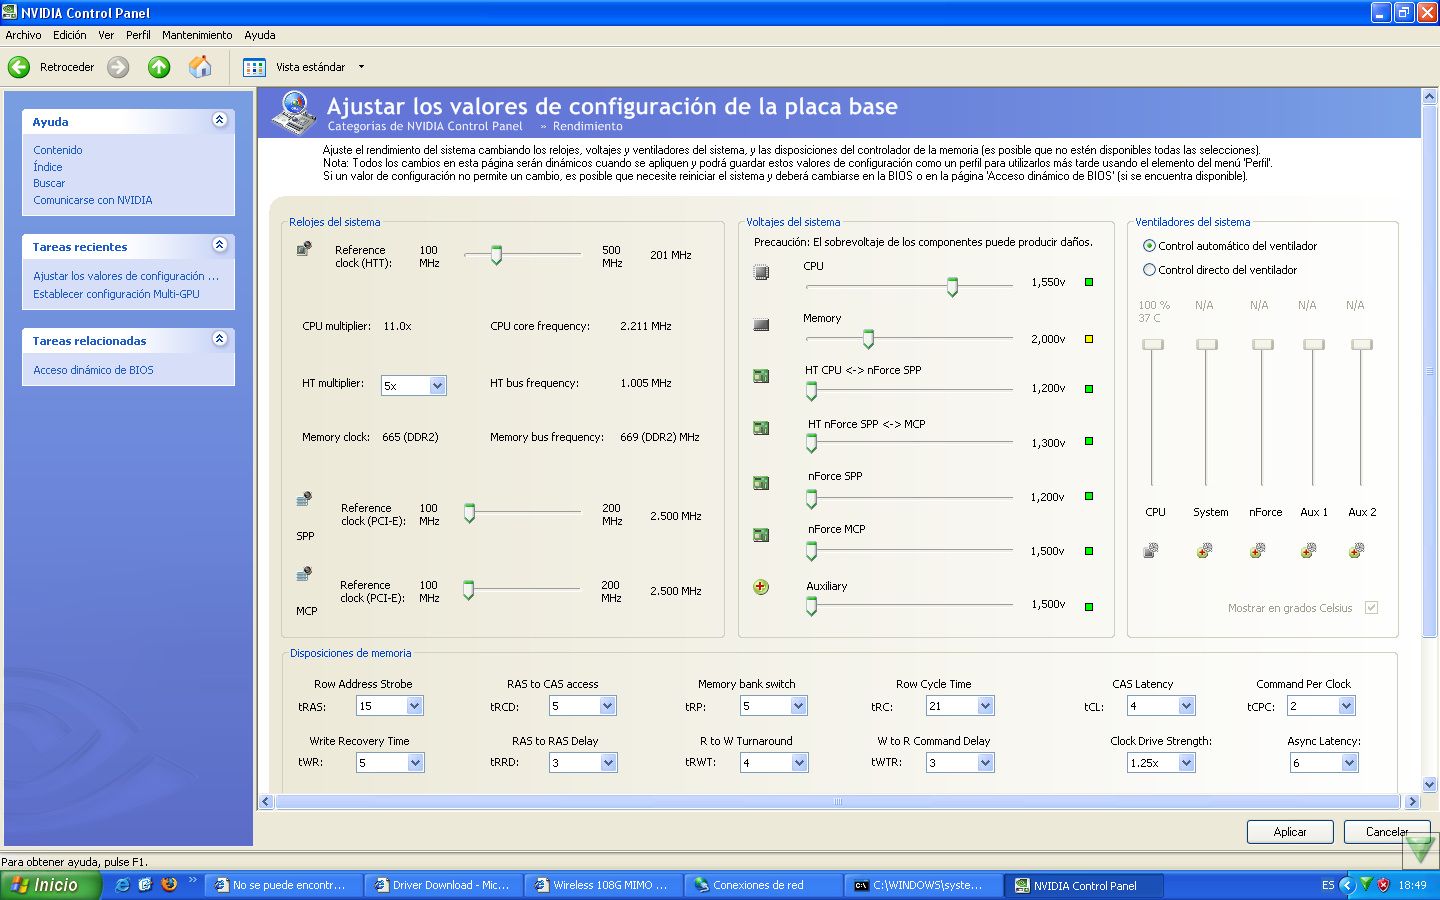
Task: Open the HT multiplier dropdown
Action: 437,386
